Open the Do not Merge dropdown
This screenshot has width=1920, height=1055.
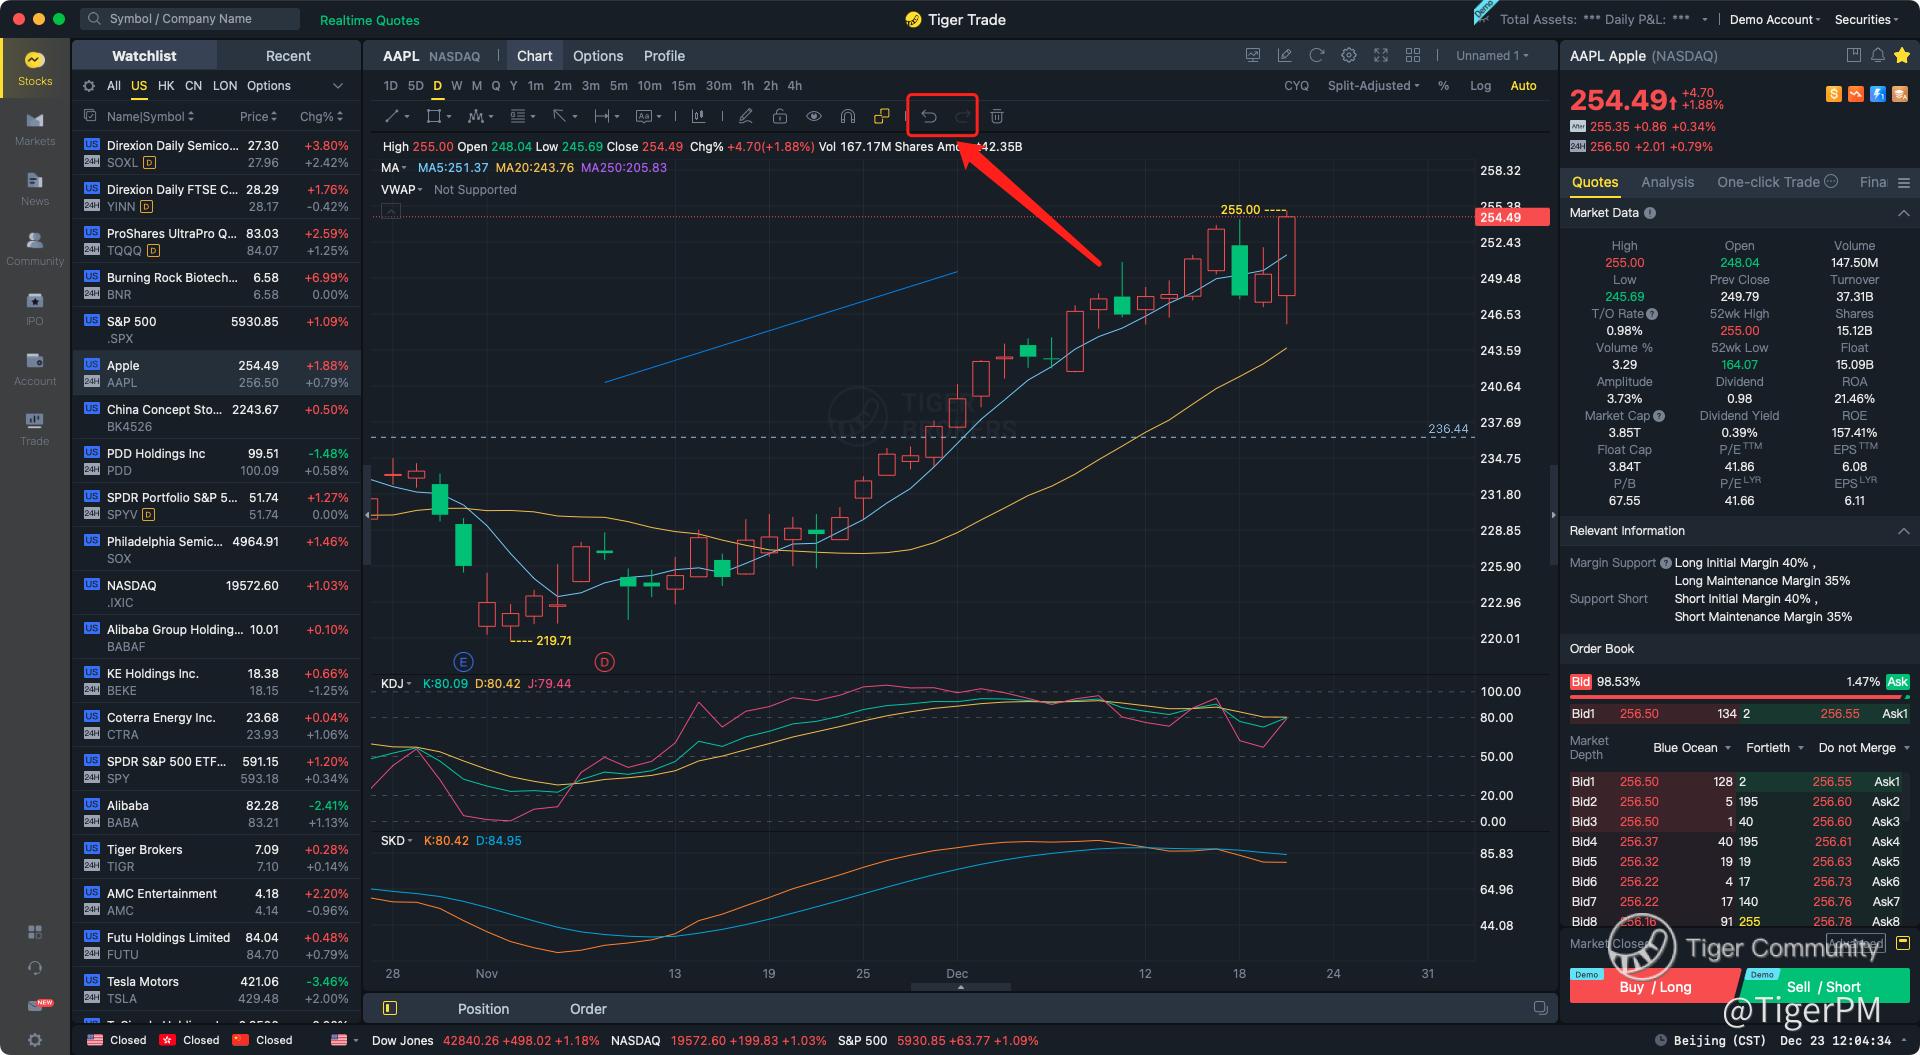coord(1864,748)
